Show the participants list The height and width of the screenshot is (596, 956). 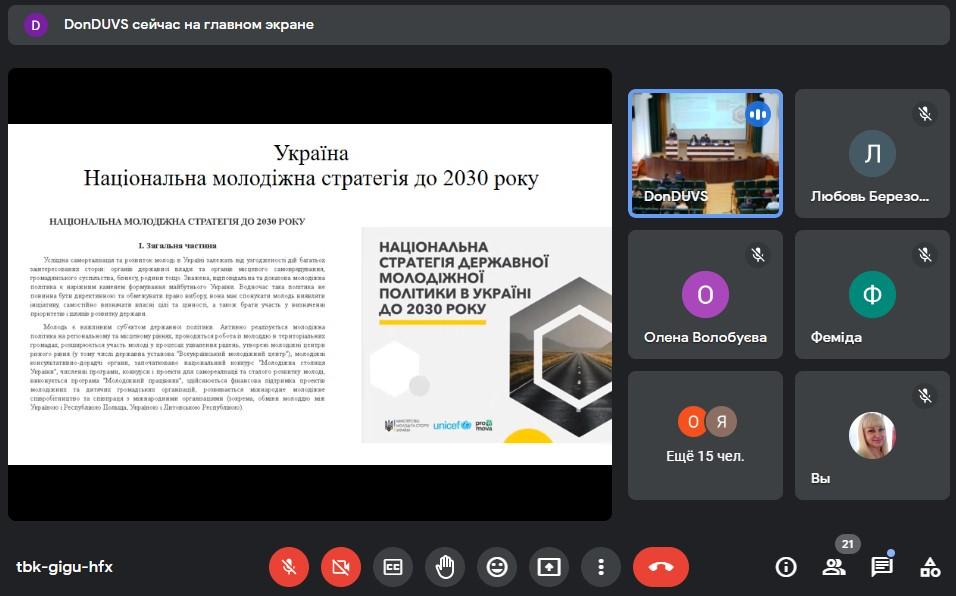pos(833,567)
